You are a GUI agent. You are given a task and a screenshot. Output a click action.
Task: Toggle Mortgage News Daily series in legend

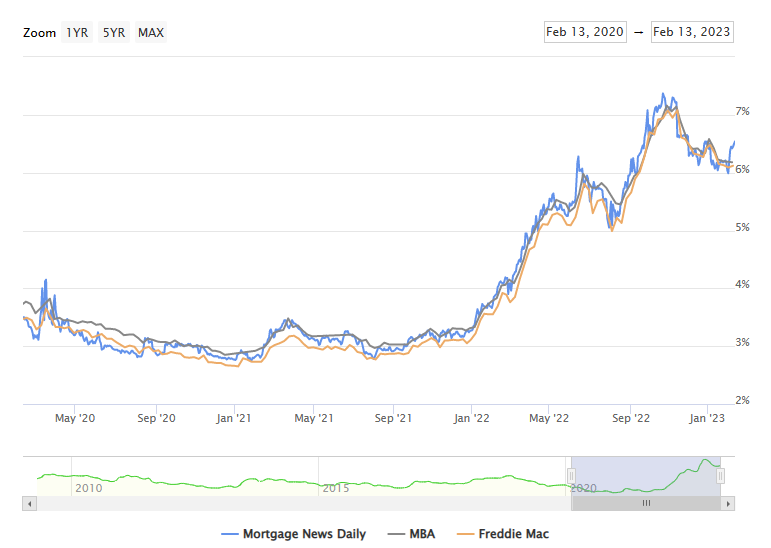coord(294,534)
